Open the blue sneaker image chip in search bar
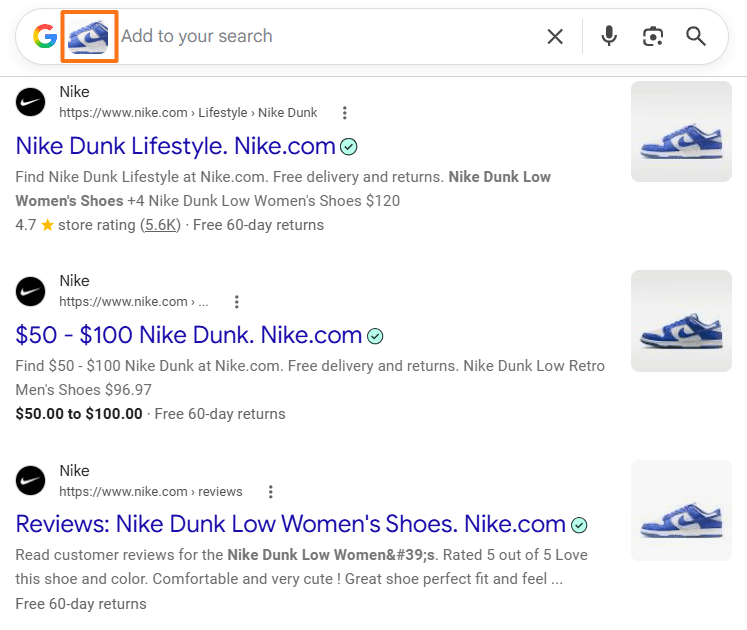 tap(89, 37)
